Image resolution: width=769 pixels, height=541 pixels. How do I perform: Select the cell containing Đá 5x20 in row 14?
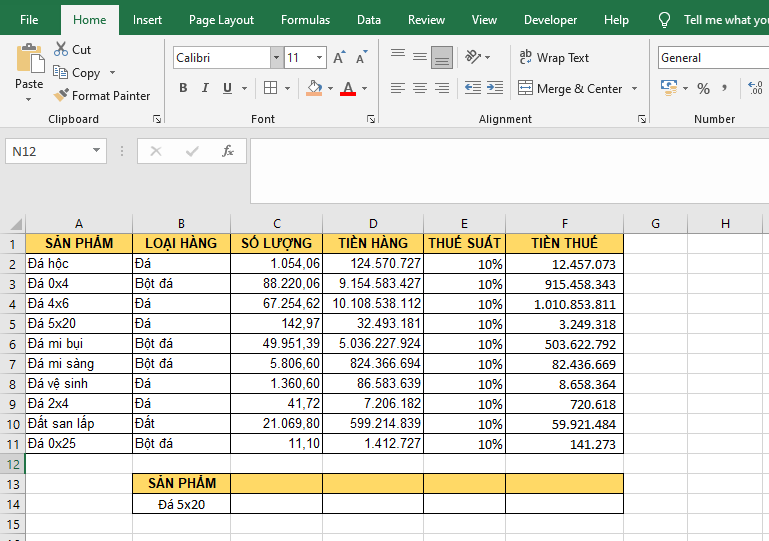coord(181,504)
